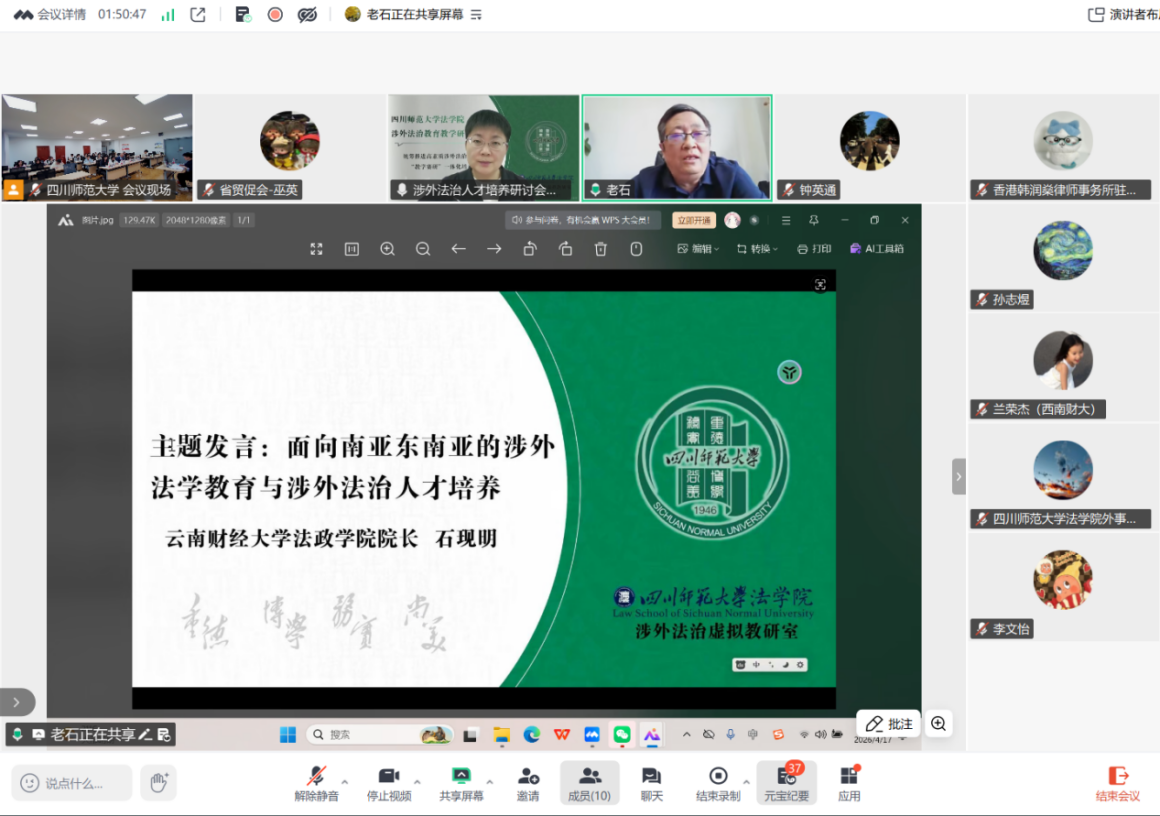Open 元宝纪要 meeting notes

(786, 783)
